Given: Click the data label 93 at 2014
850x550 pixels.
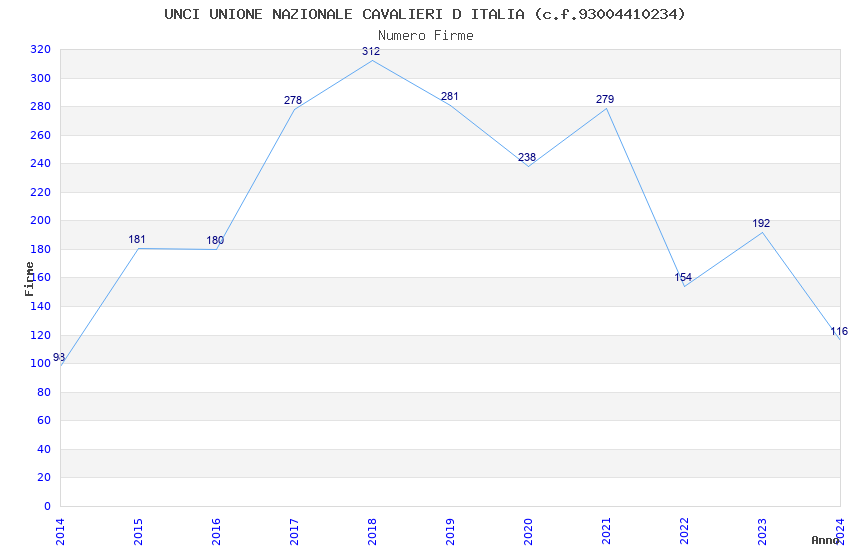Looking at the screenshot, I should 59,358.
